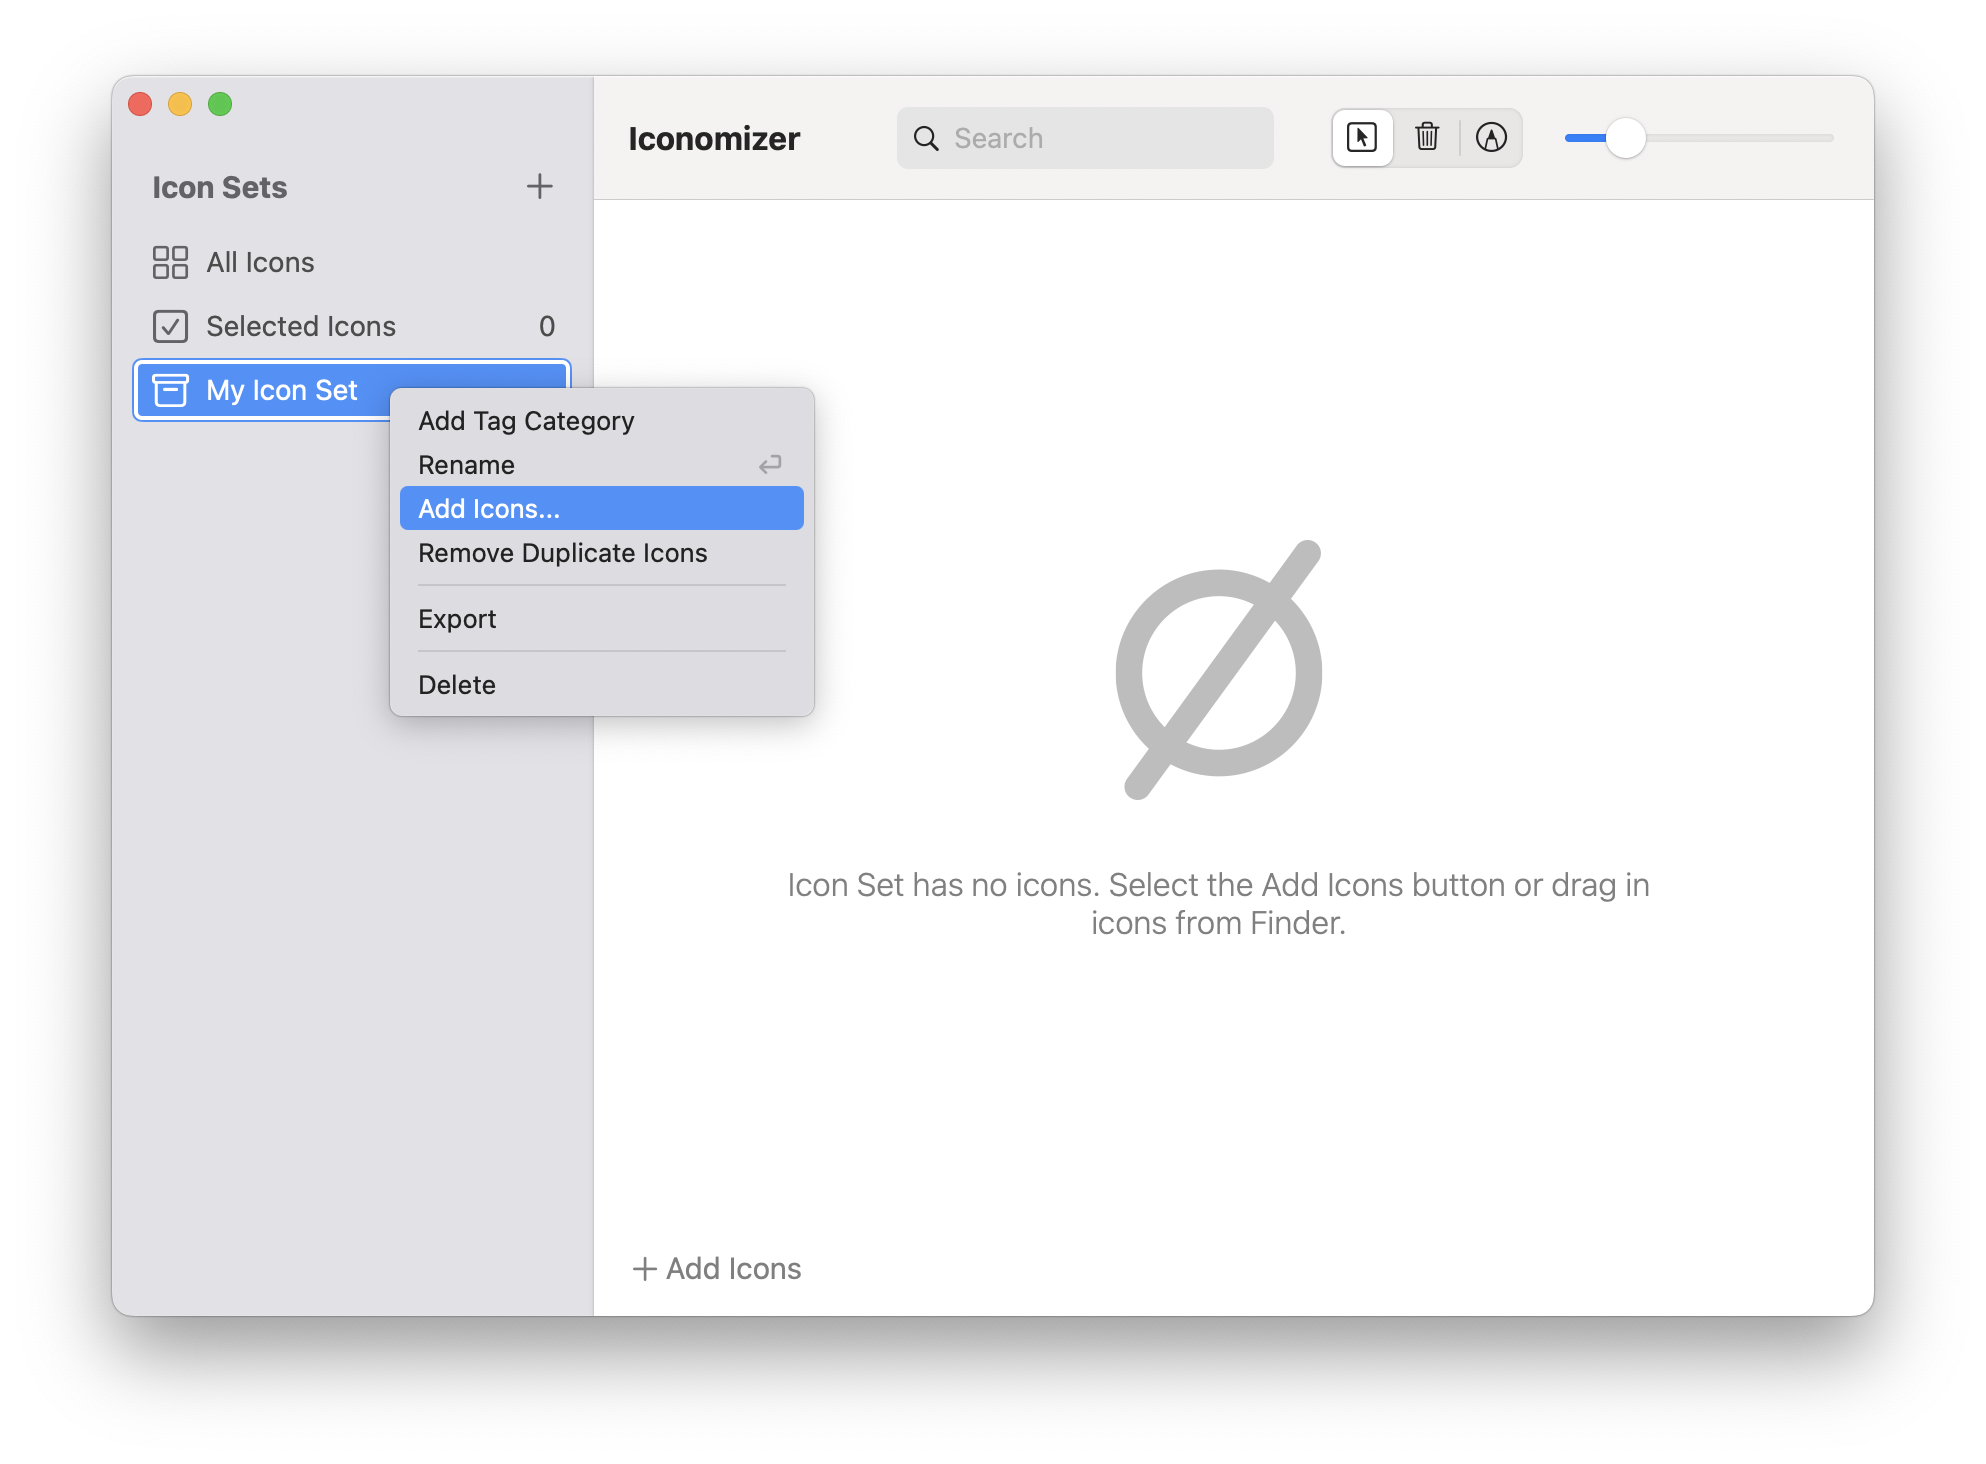Click the plus icon beside Icon Sets header
The width and height of the screenshot is (1986, 1464).
(540, 186)
